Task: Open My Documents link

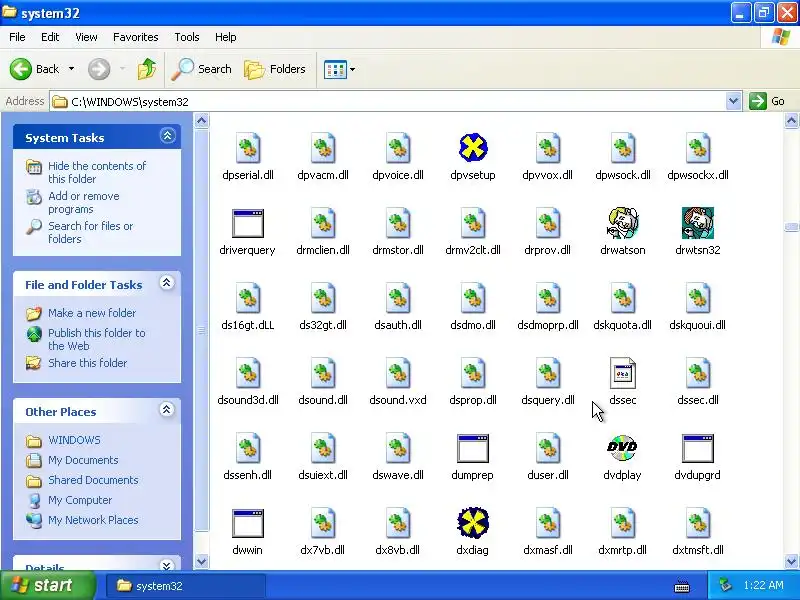Action: [x=83, y=460]
